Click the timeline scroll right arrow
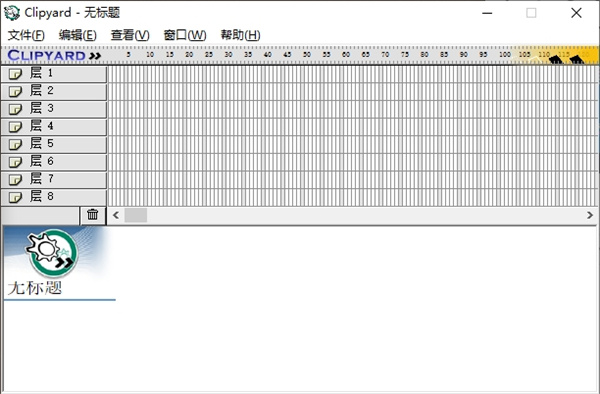This screenshot has height=394, width=600. click(x=590, y=215)
